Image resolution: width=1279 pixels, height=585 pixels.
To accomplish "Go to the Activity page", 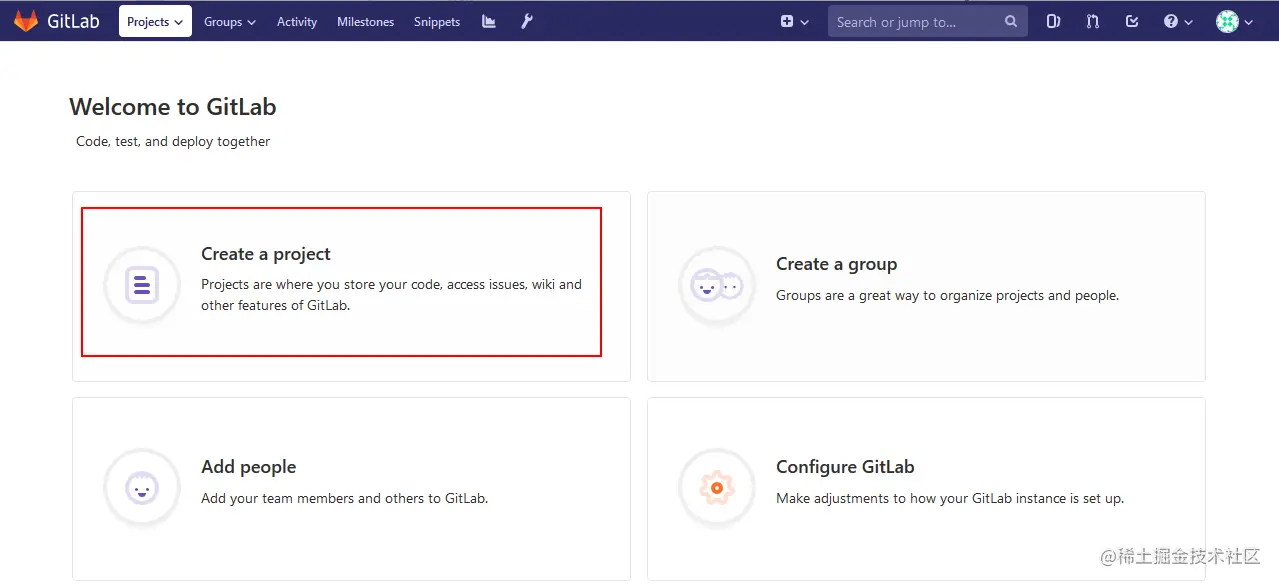I will point(297,21).
